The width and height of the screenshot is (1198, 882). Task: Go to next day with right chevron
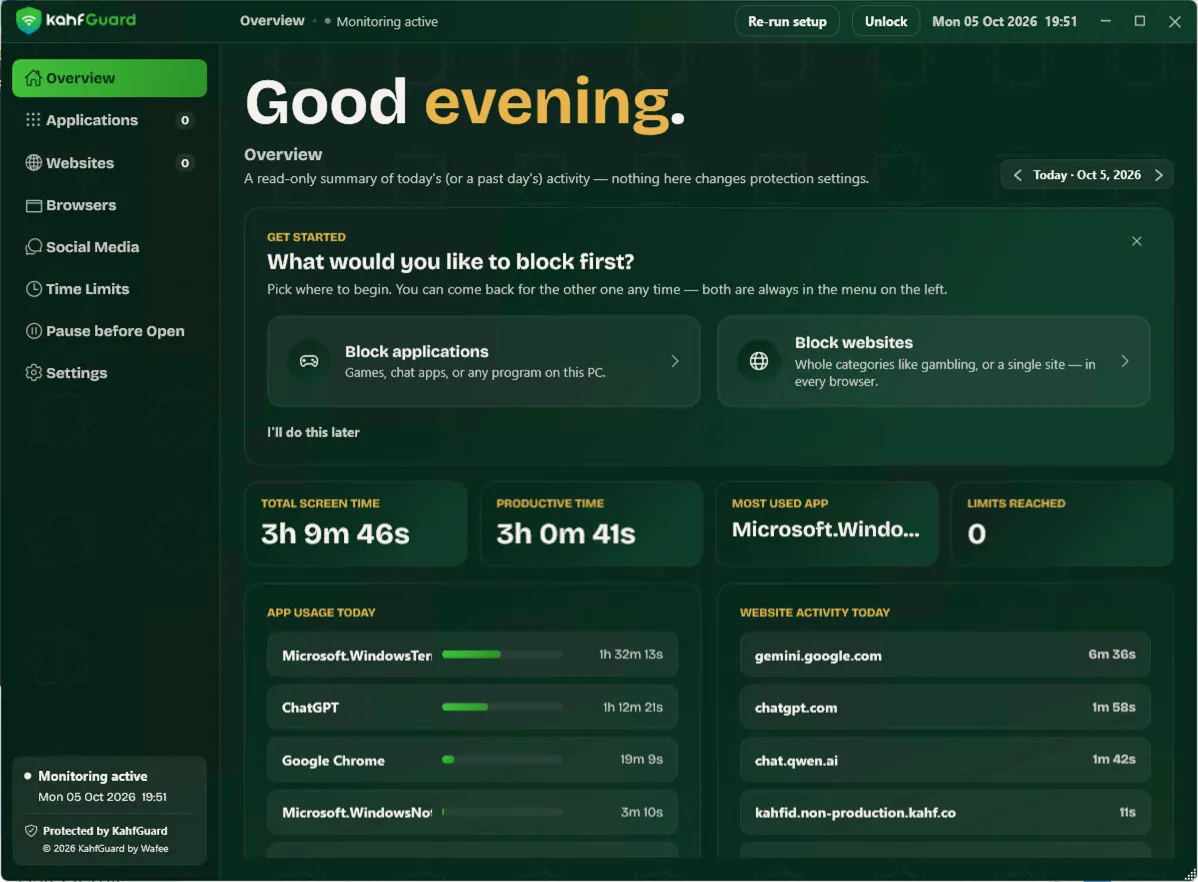pos(1159,175)
